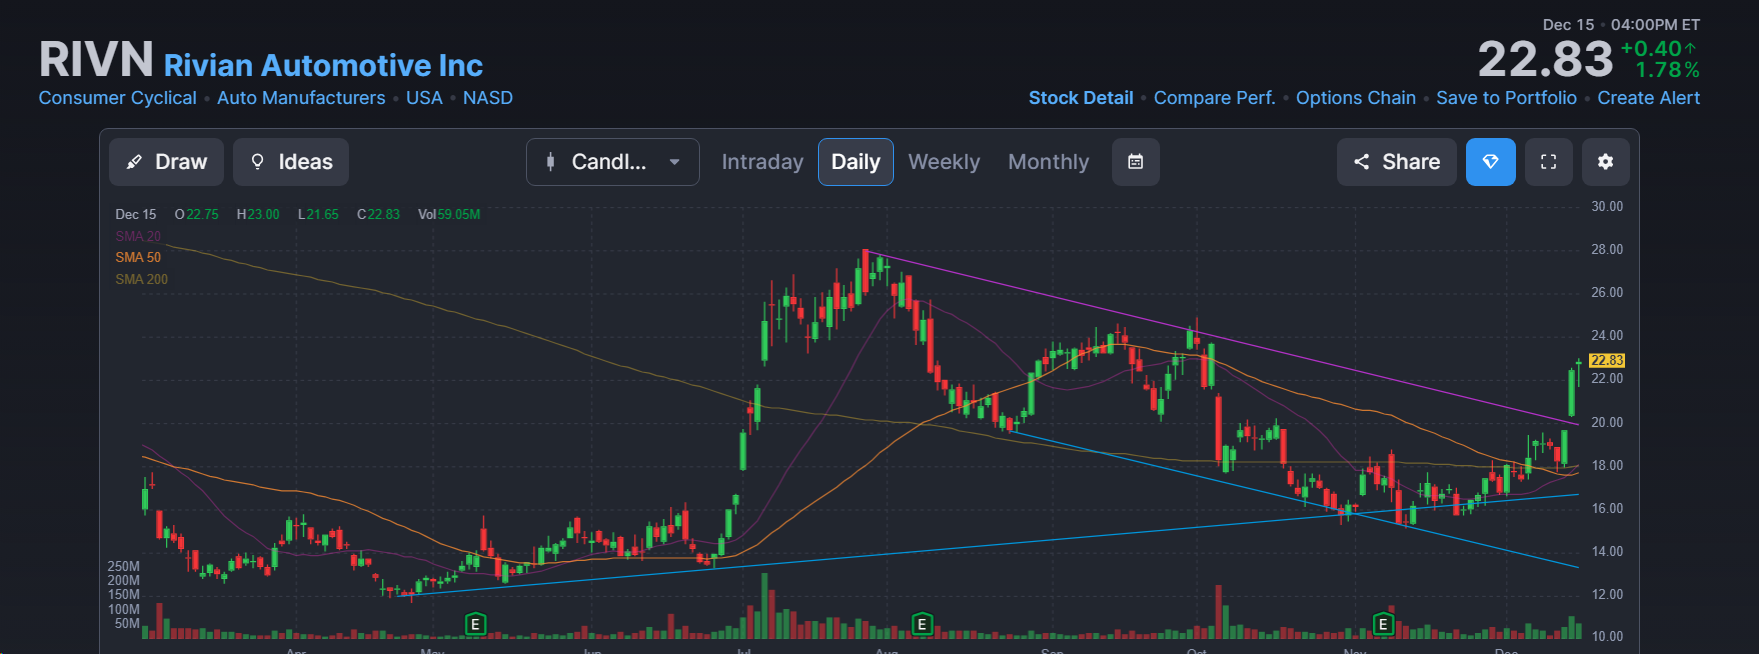Screen dimensions: 1759x654
Task: Click the Draw pencil button
Action: [x=166, y=162]
